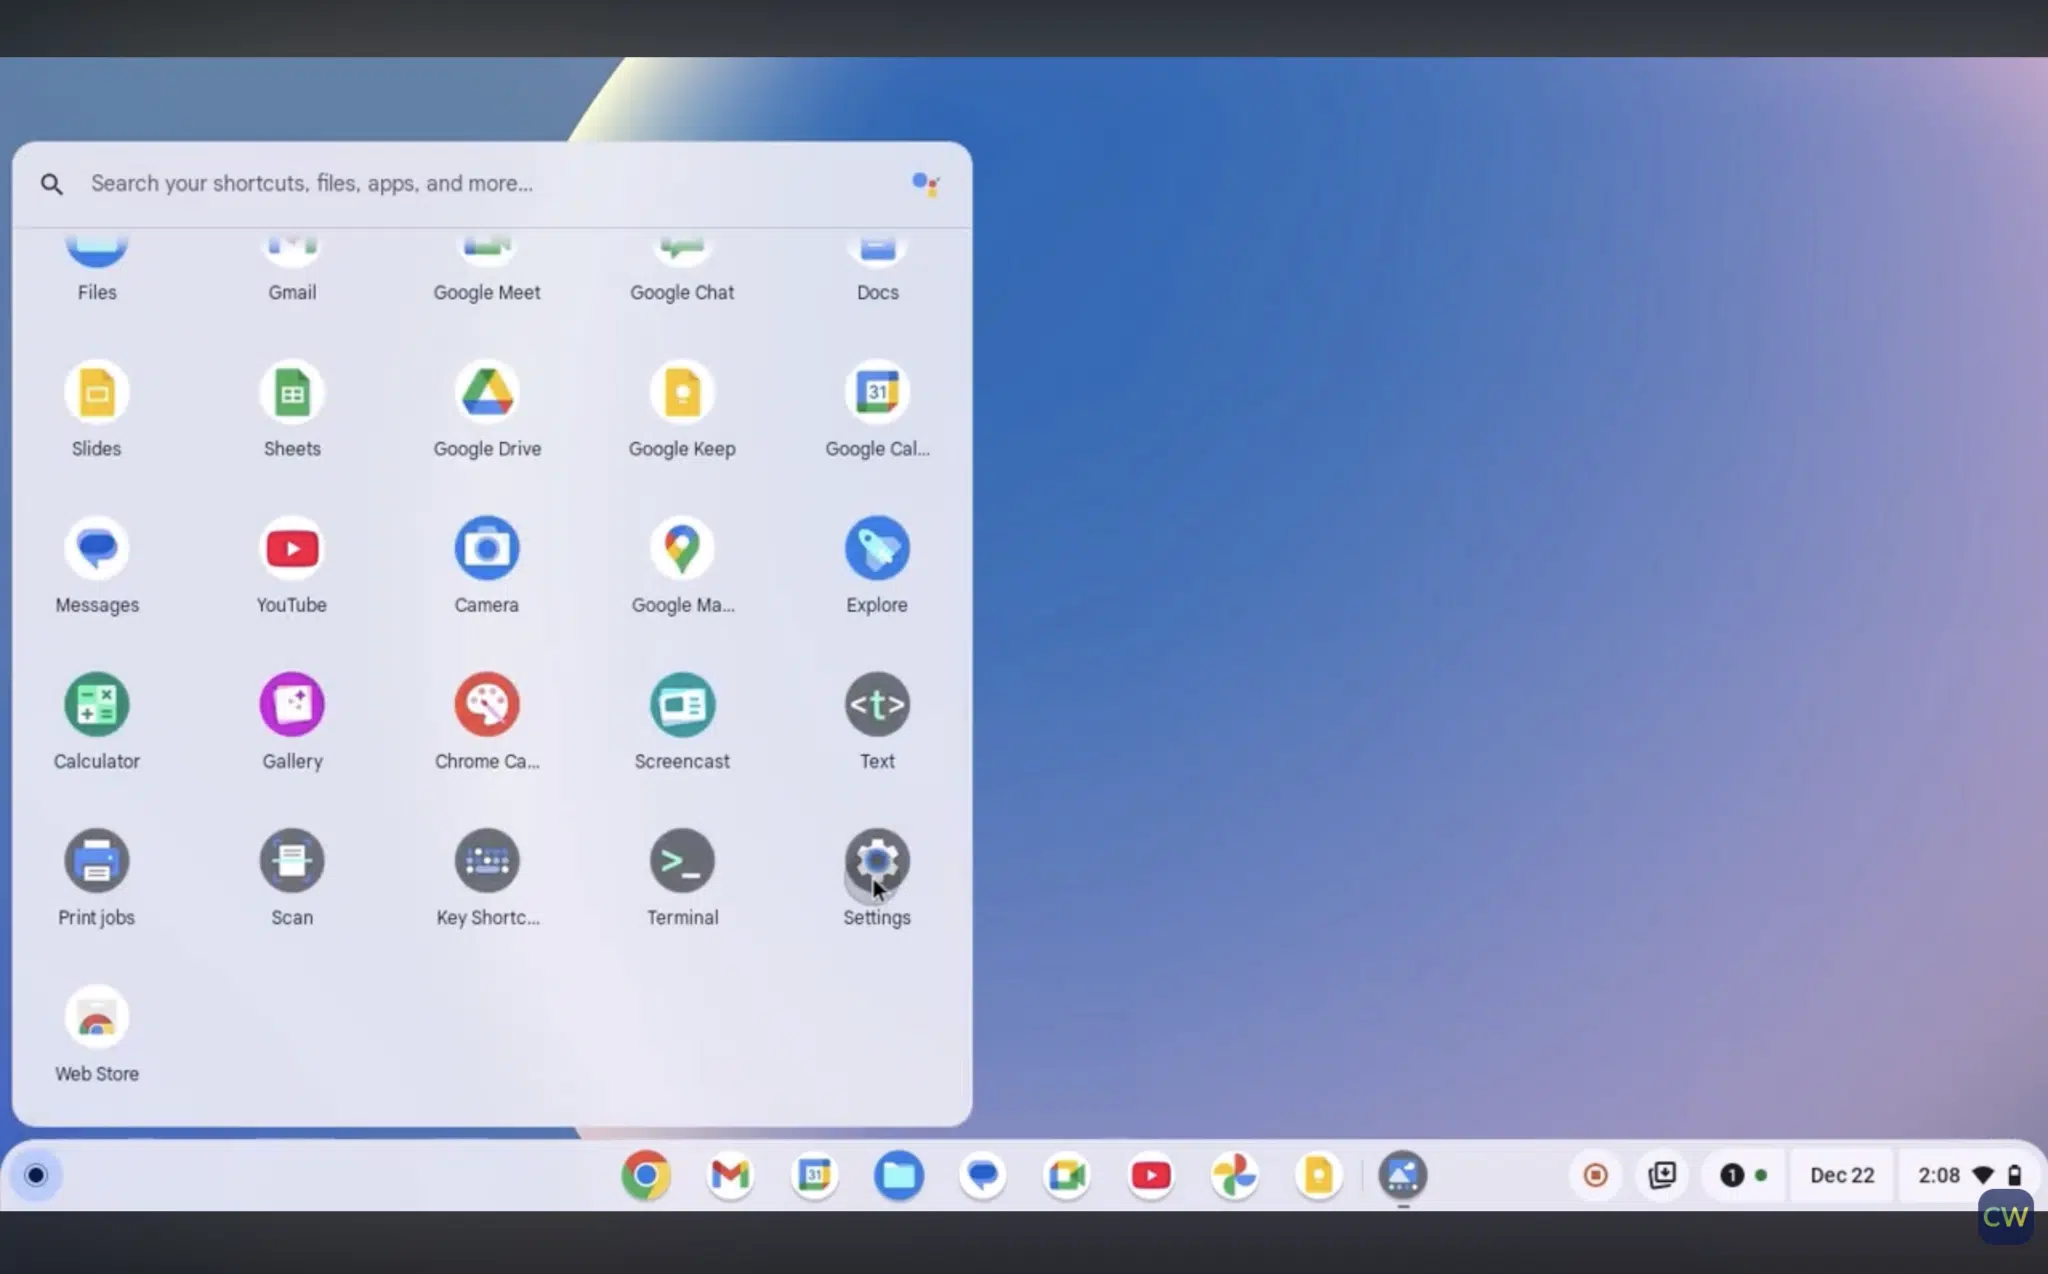The image size is (2048, 1274).
Task: Launch Google Meet from the launcher grid
Action: click(487, 266)
